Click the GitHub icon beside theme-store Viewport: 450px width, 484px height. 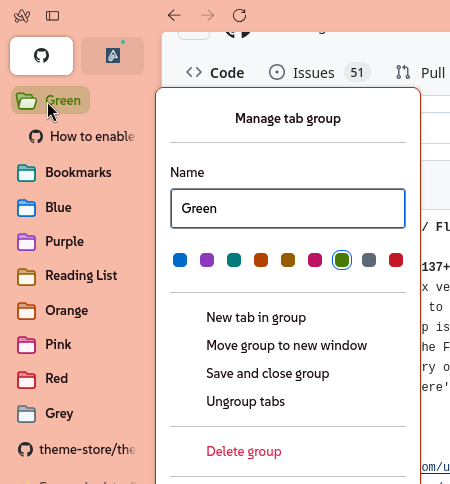click(x=25, y=449)
